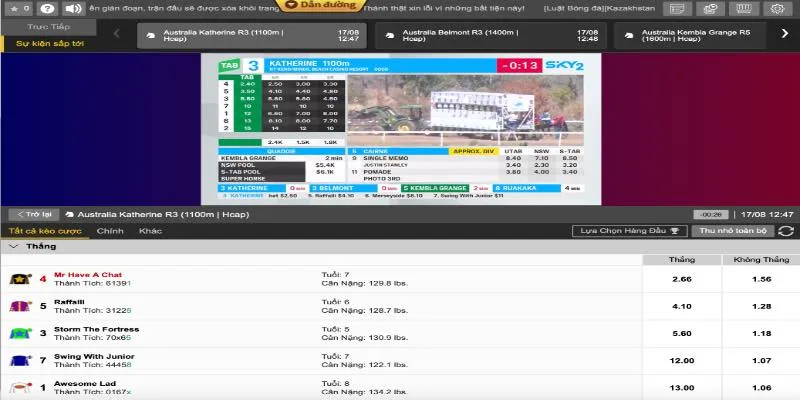Open the settings gear icon
Image resolution: width=800 pixels, height=400 pixels.
[777, 9]
